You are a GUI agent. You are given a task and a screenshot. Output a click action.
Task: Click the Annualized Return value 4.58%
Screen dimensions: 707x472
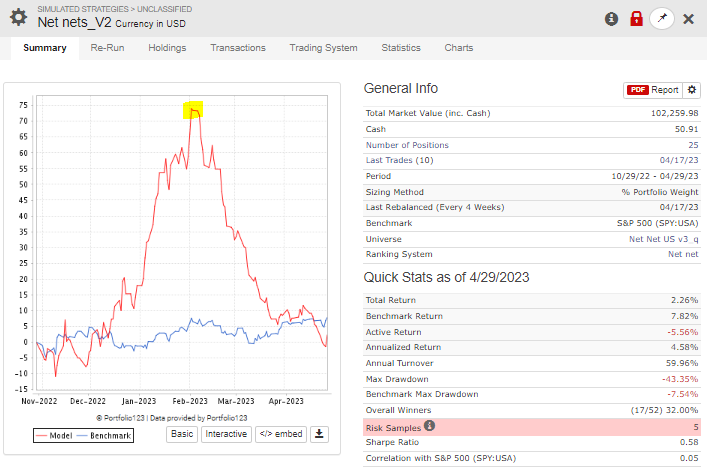click(684, 347)
